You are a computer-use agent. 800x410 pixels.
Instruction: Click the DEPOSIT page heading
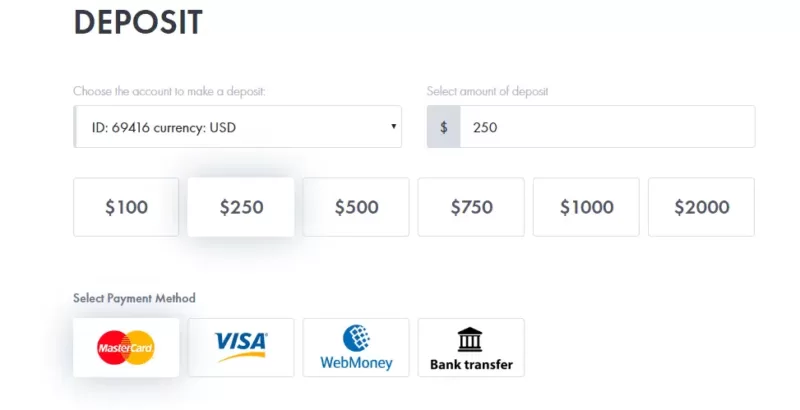click(x=138, y=22)
